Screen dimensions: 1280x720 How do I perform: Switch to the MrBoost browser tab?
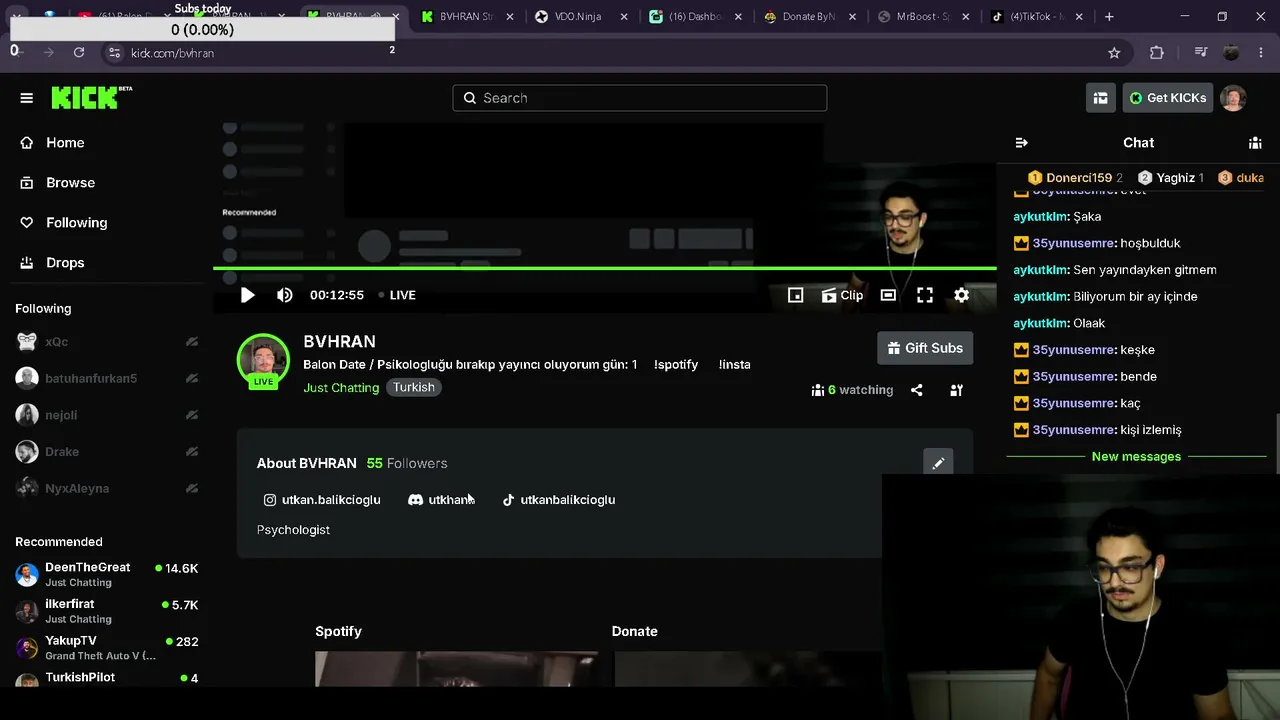(925, 17)
